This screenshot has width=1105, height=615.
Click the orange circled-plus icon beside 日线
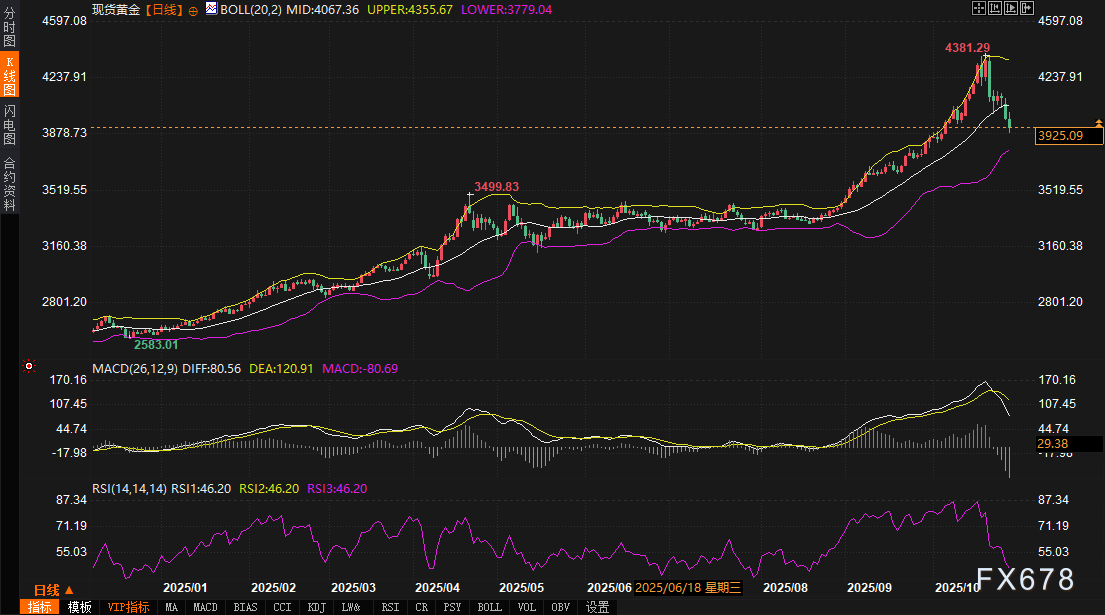[193, 9]
